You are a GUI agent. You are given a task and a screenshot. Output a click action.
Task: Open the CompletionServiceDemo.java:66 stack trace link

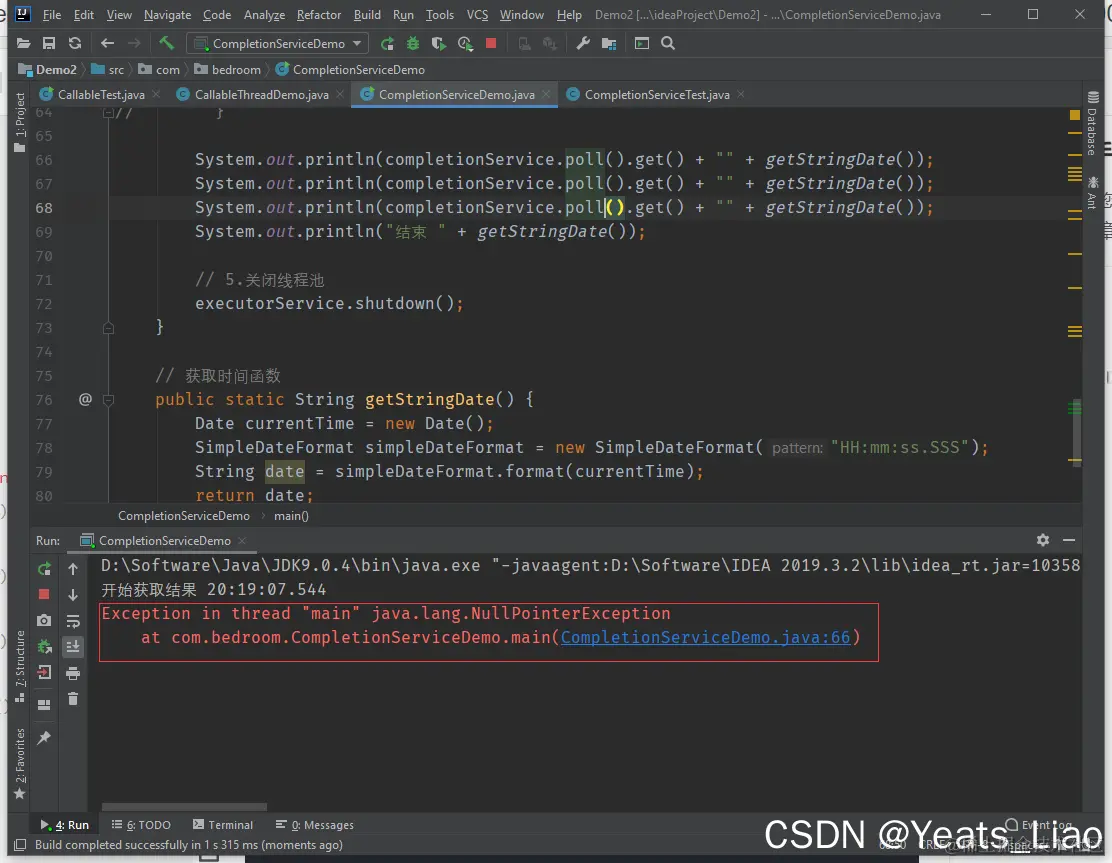706,637
